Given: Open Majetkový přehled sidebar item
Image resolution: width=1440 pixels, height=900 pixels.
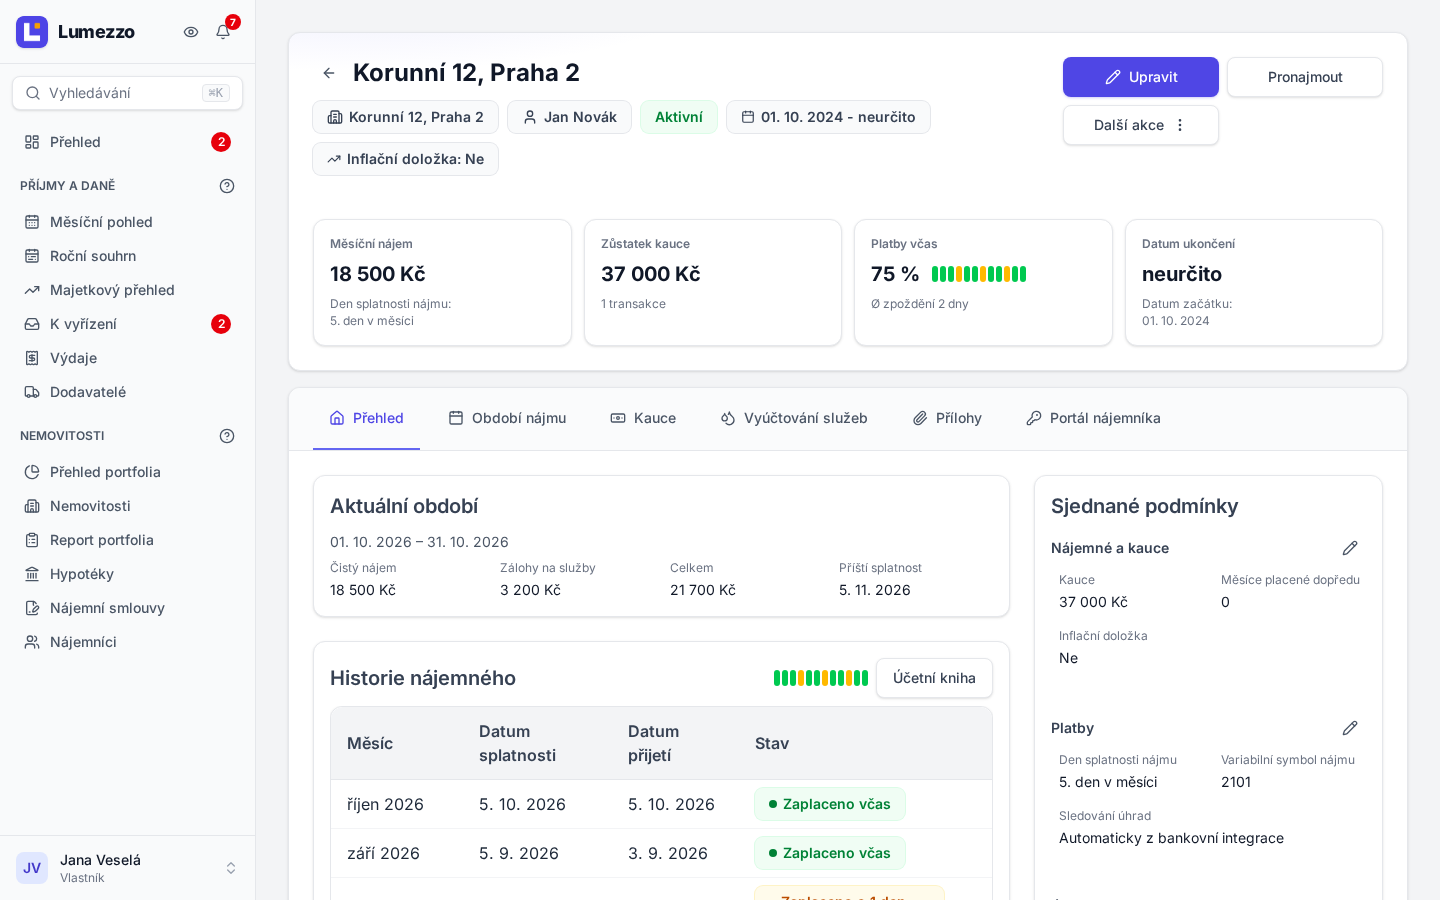Looking at the screenshot, I should (128, 290).
